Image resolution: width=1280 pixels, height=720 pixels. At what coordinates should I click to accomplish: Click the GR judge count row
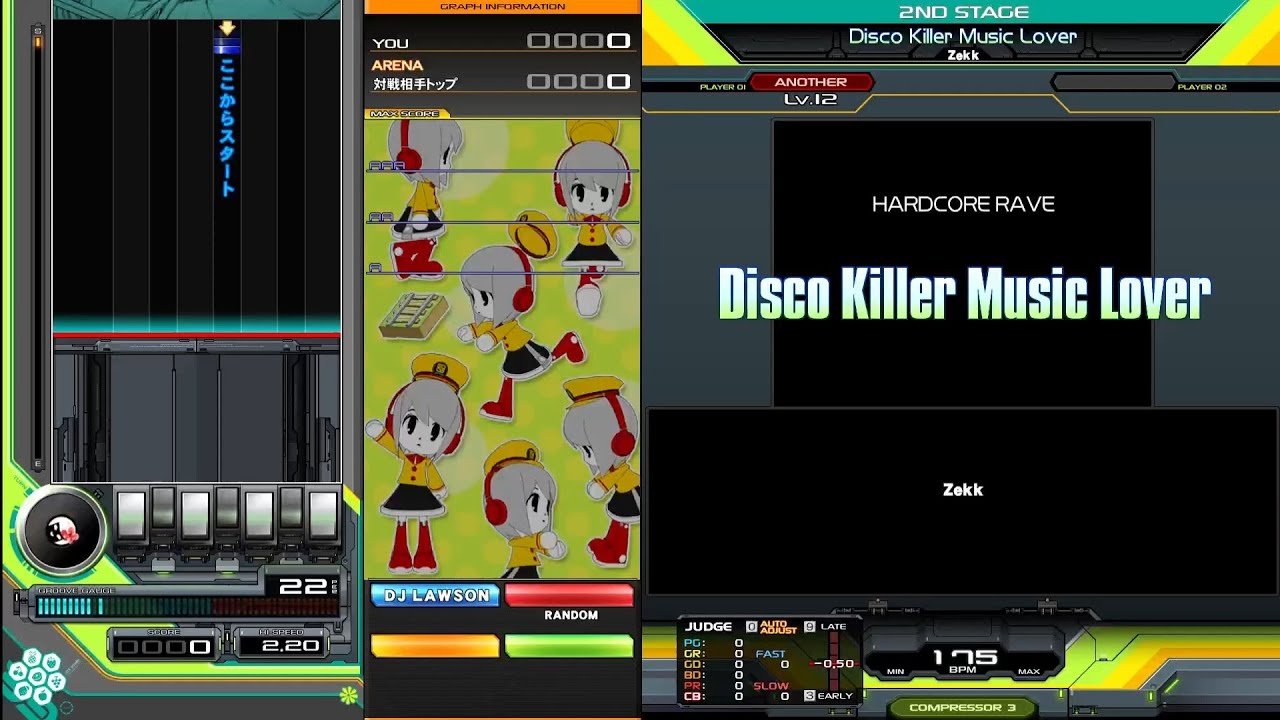click(714, 653)
